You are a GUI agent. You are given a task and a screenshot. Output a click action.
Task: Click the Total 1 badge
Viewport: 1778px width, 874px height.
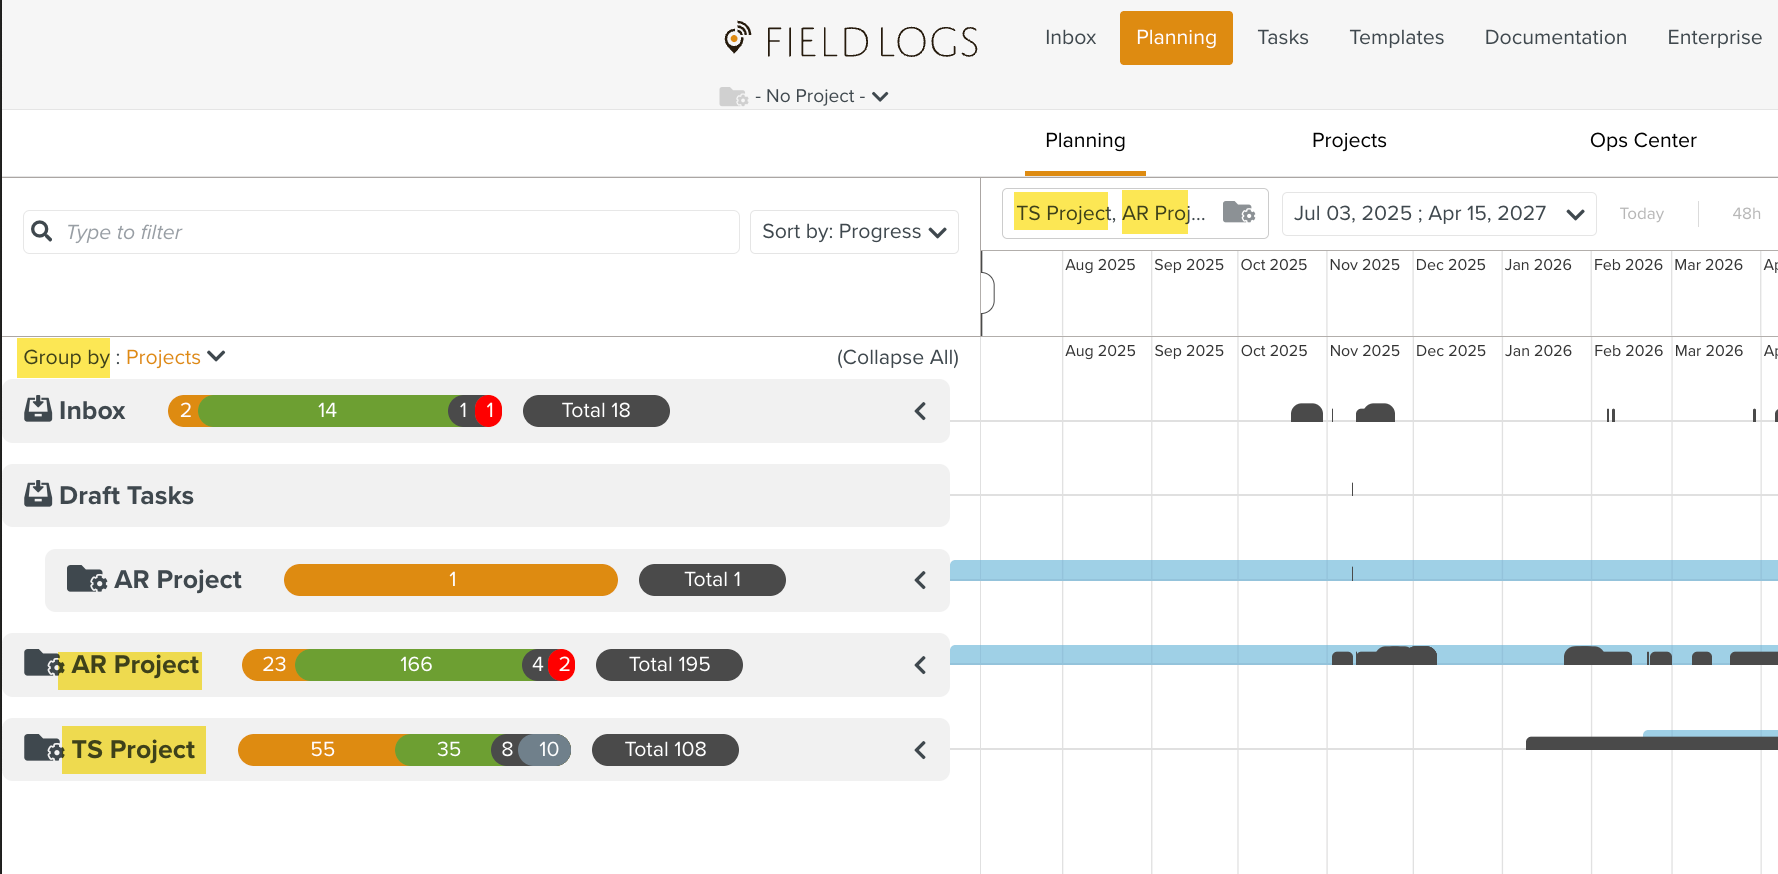coord(712,580)
